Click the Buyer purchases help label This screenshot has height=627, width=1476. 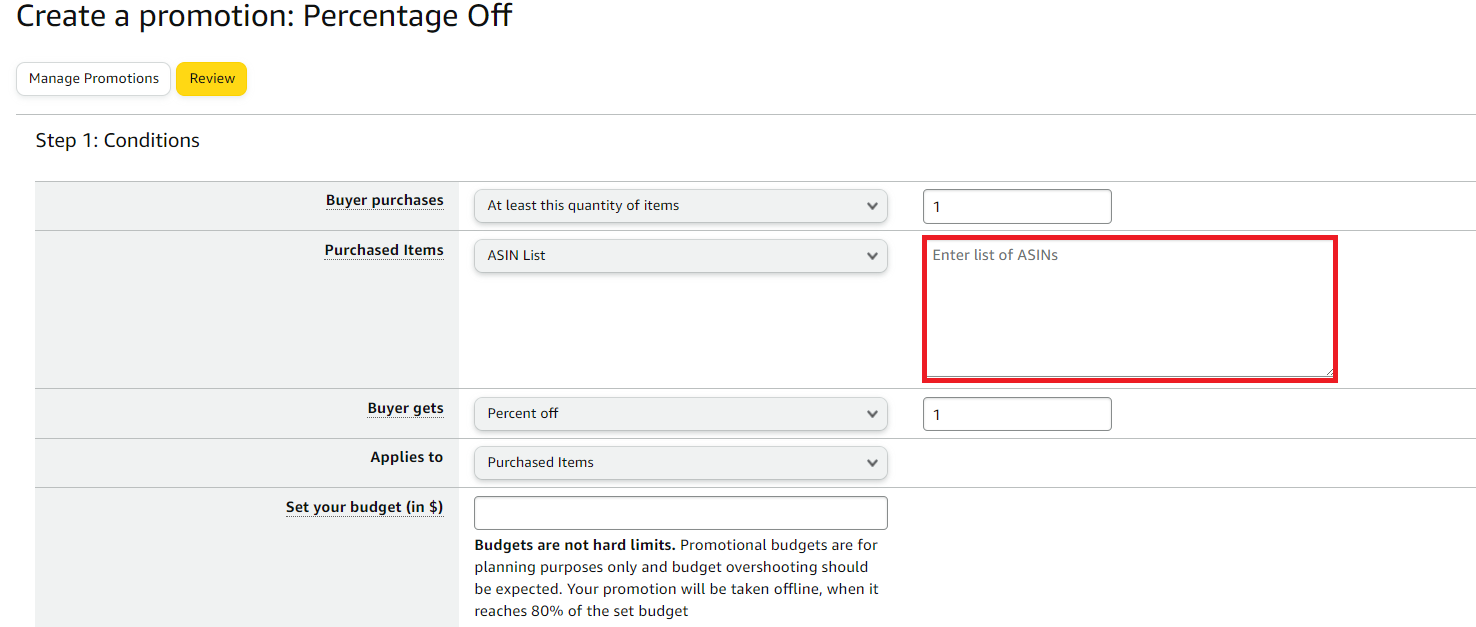[384, 200]
